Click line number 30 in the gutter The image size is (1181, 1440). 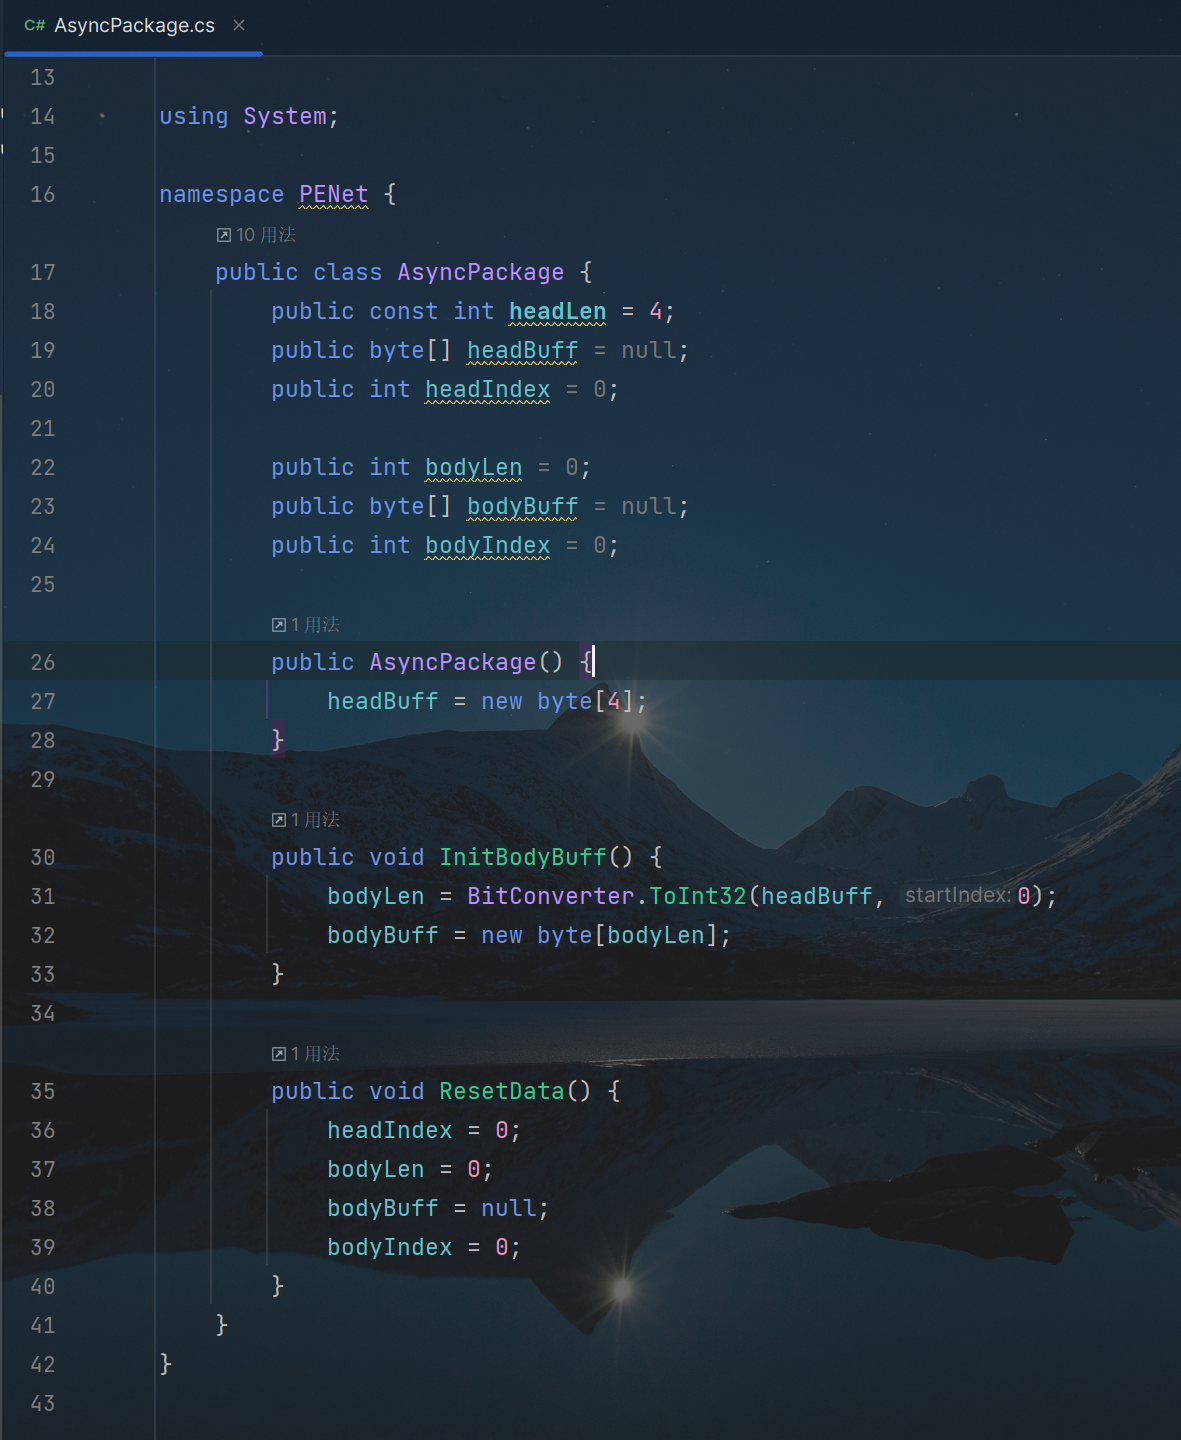pyautogui.click(x=43, y=858)
